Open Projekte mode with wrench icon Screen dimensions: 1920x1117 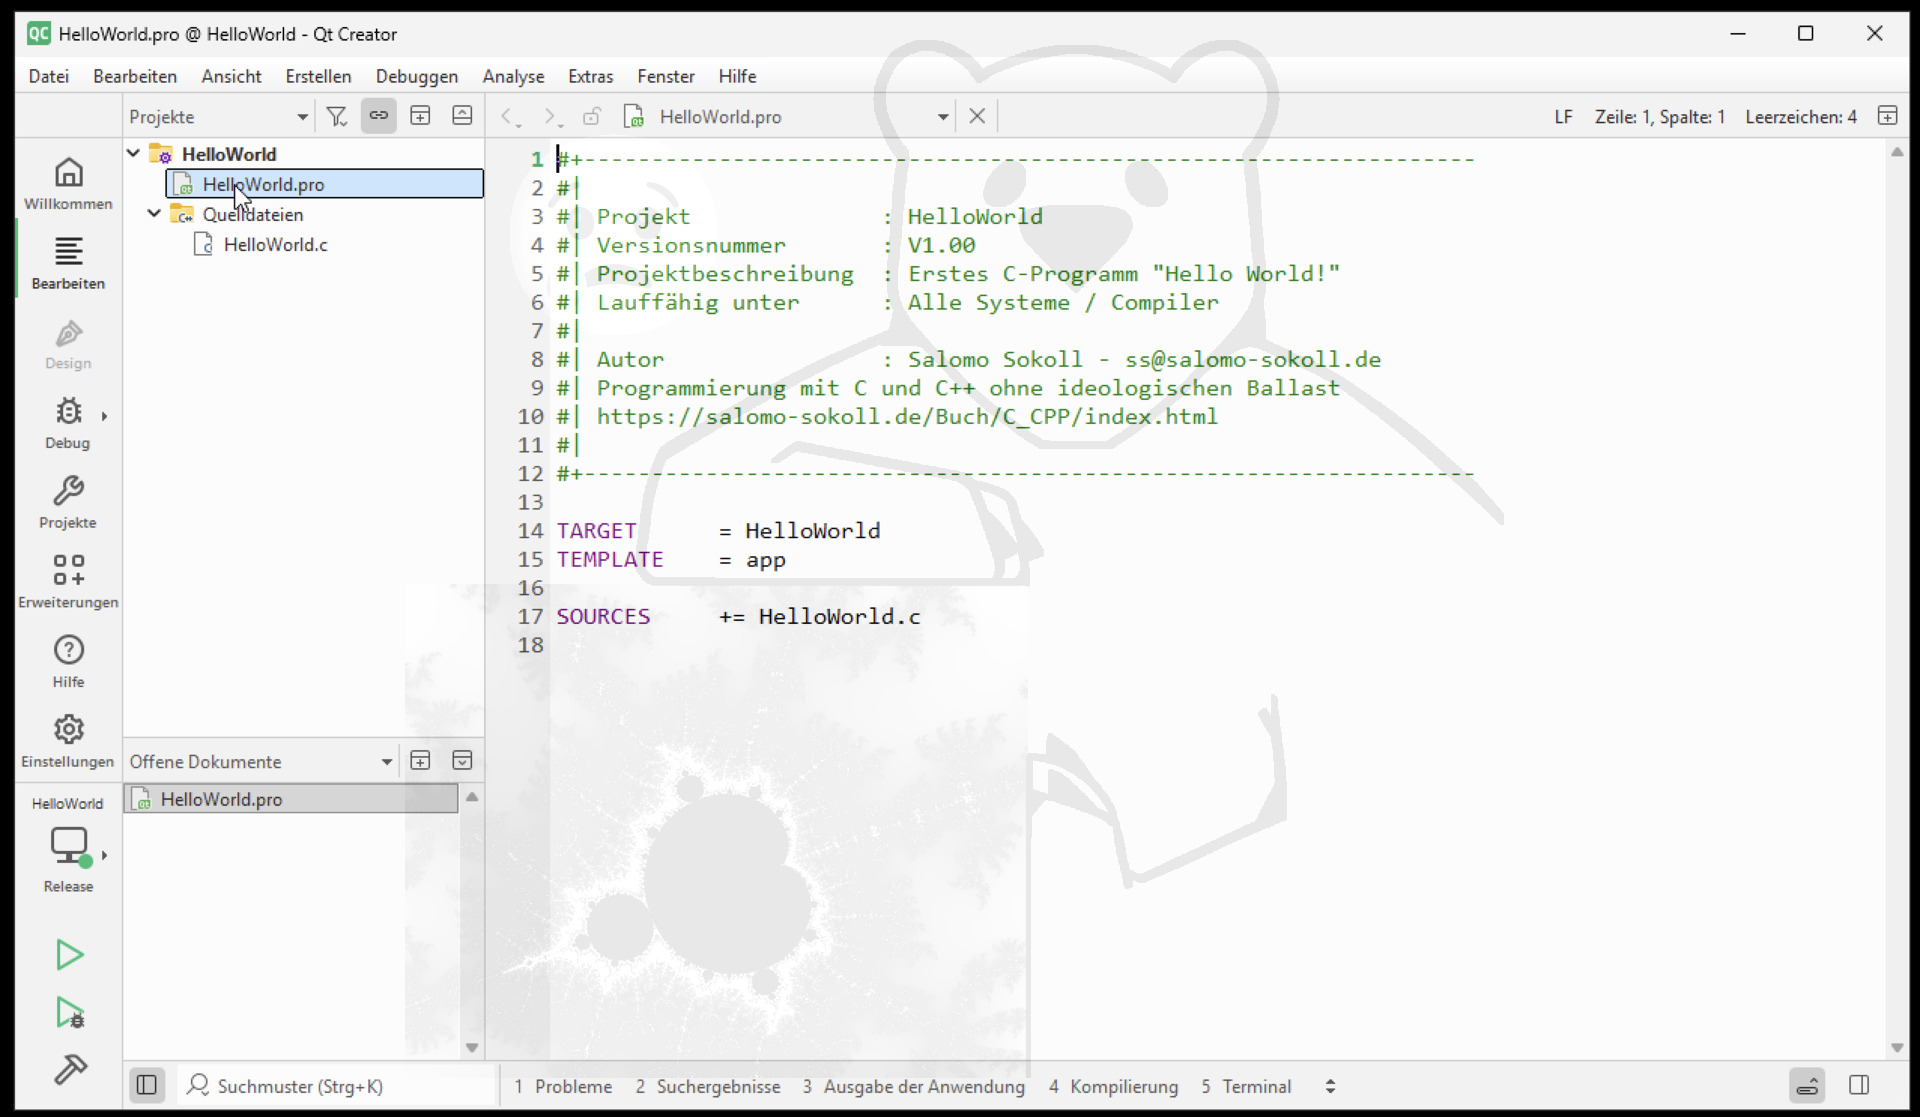tap(68, 503)
